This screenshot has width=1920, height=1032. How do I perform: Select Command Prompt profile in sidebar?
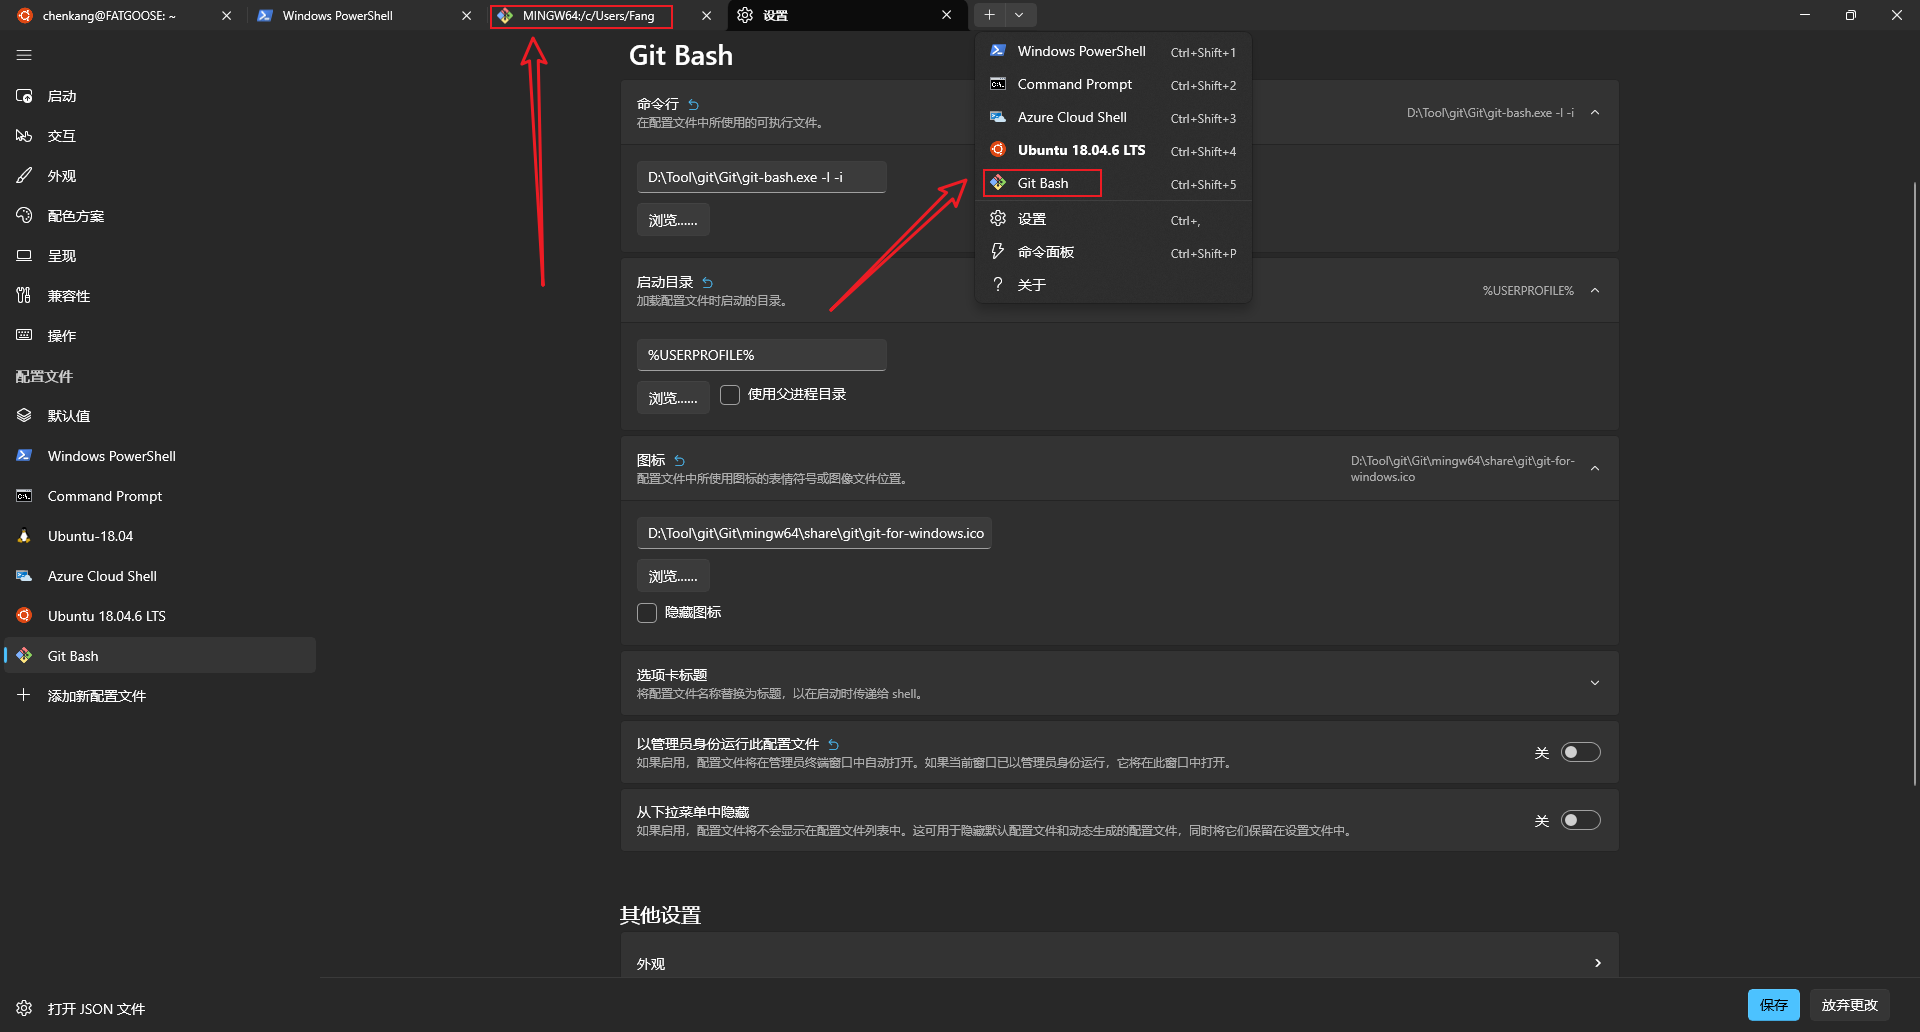coord(160,496)
